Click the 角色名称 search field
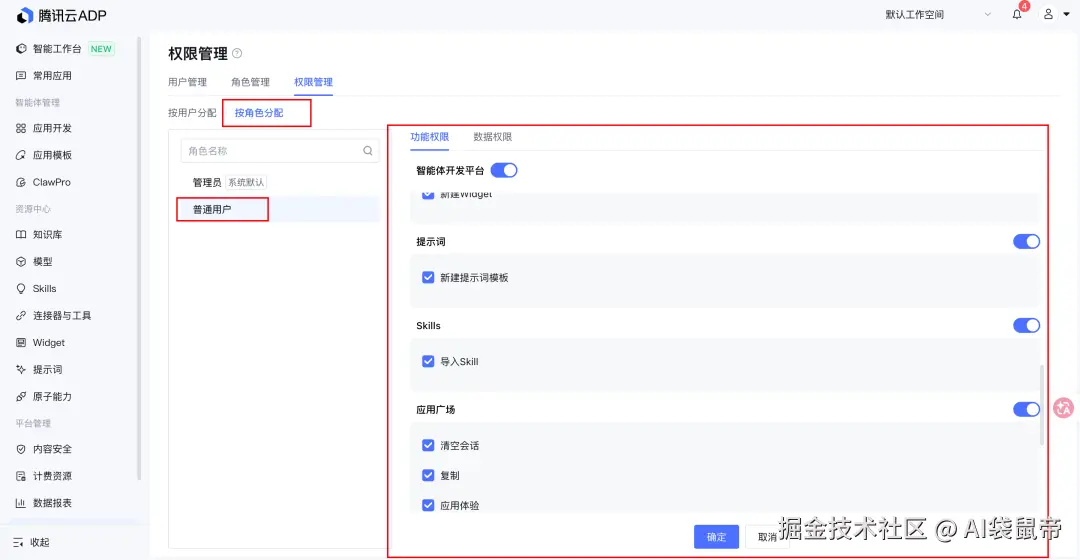1080x560 pixels. [280, 151]
